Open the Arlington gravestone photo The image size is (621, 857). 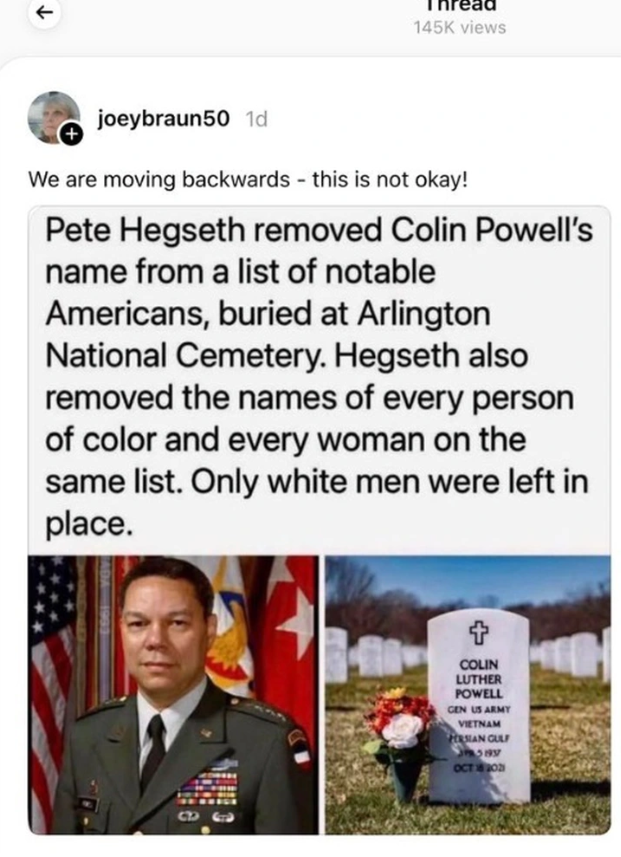coord(468,695)
